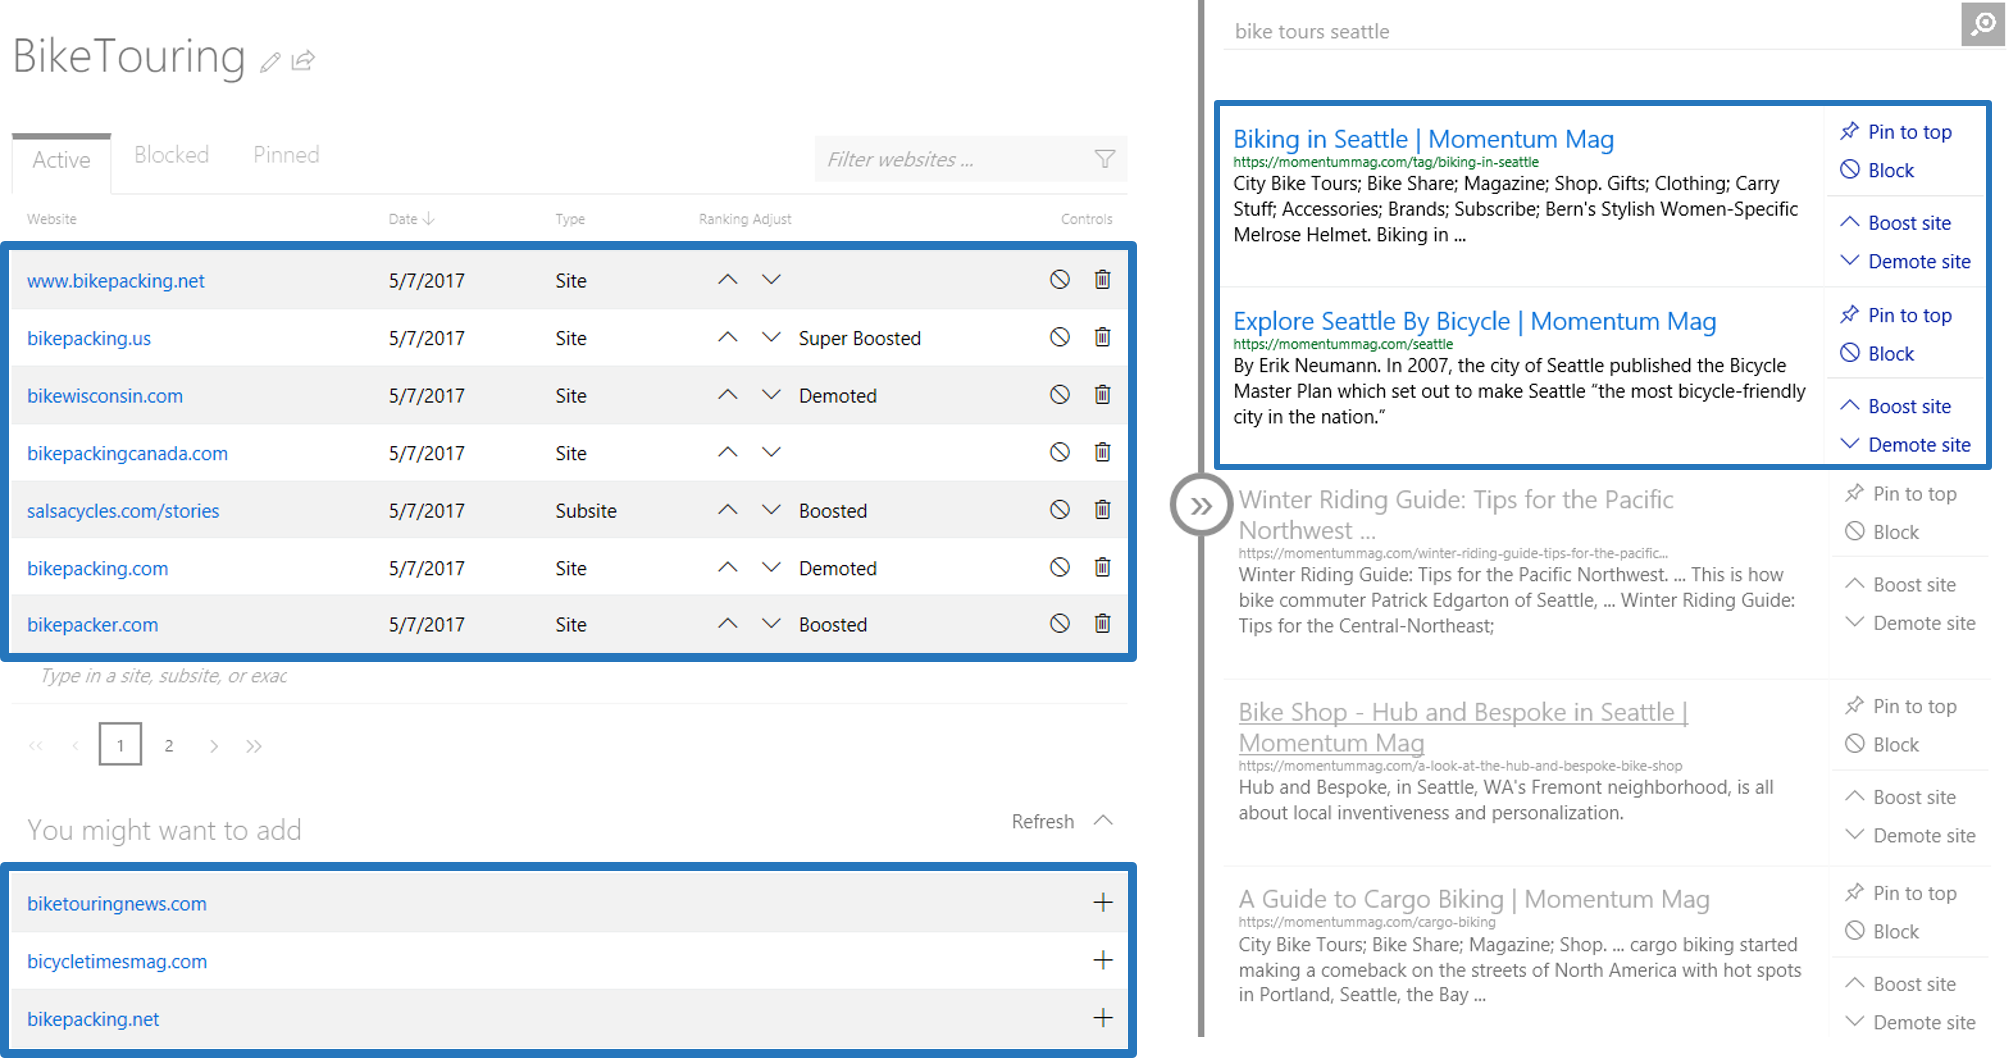Block bikewisconsin.com using its block icon
The width and height of the screenshot is (2009, 1058).
point(1060,395)
